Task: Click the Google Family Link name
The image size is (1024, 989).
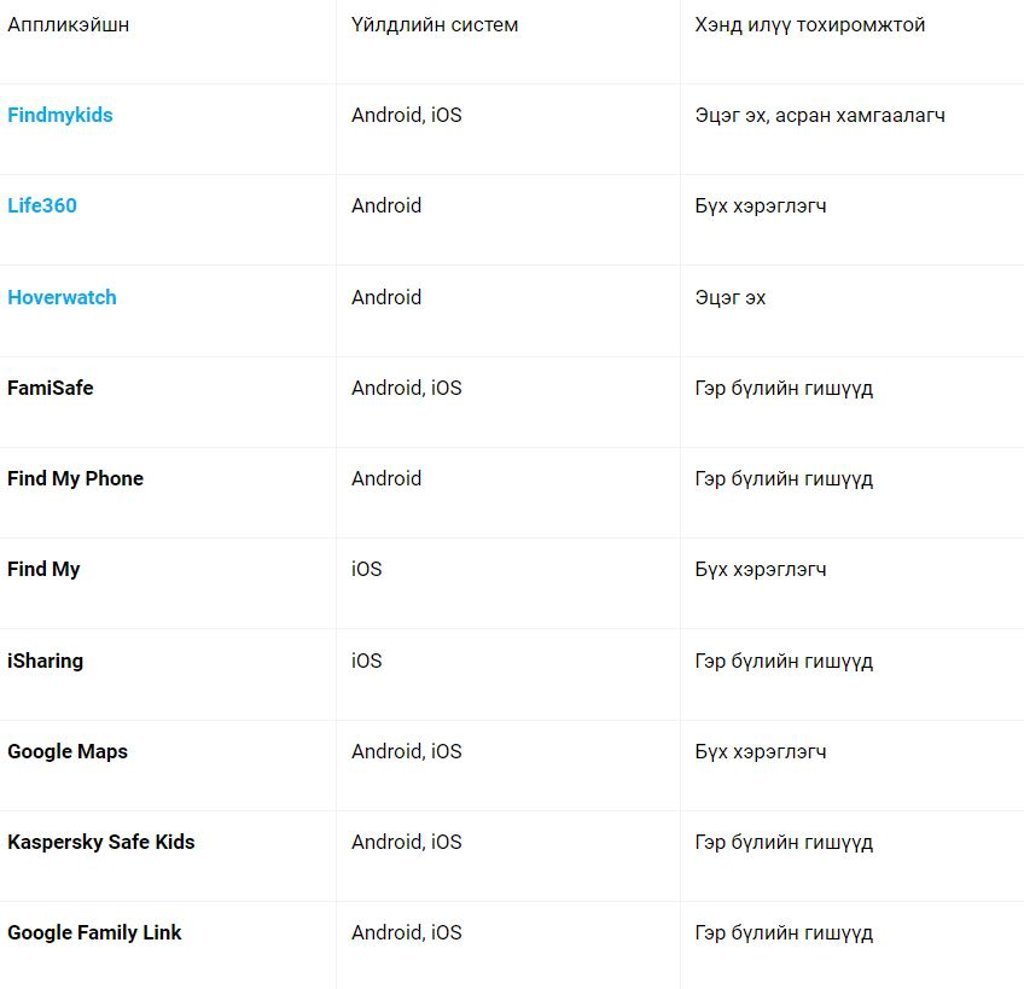Action: point(94,933)
